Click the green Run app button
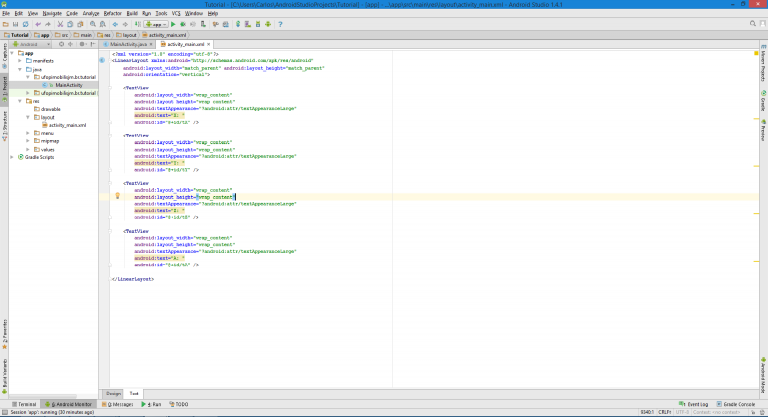 pos(172,24)
